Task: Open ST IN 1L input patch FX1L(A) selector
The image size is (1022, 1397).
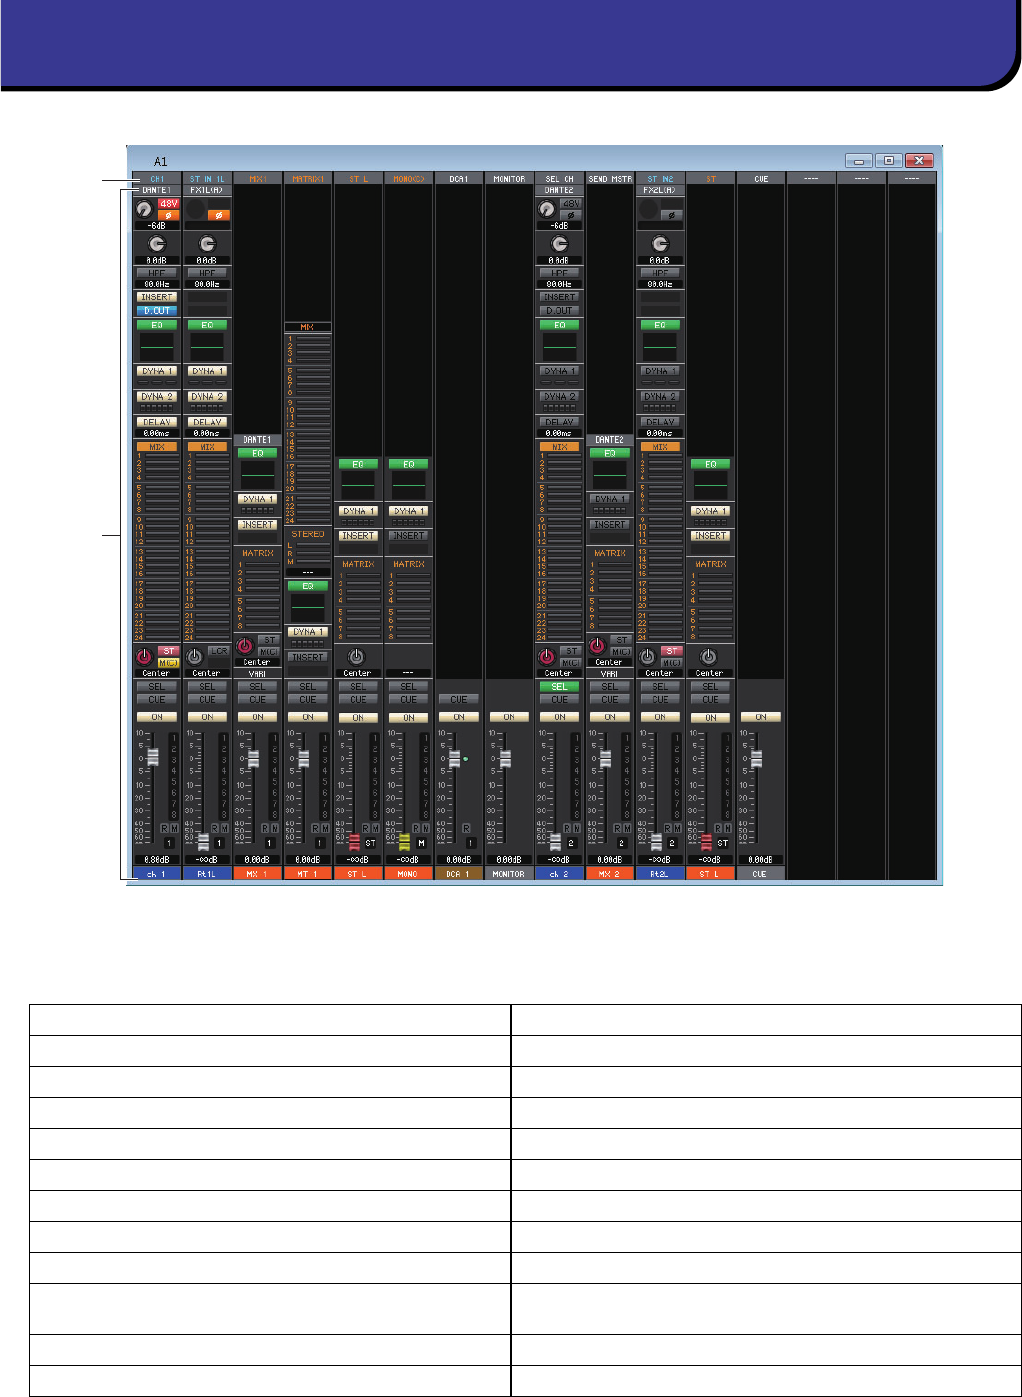Action: [207, 190]
